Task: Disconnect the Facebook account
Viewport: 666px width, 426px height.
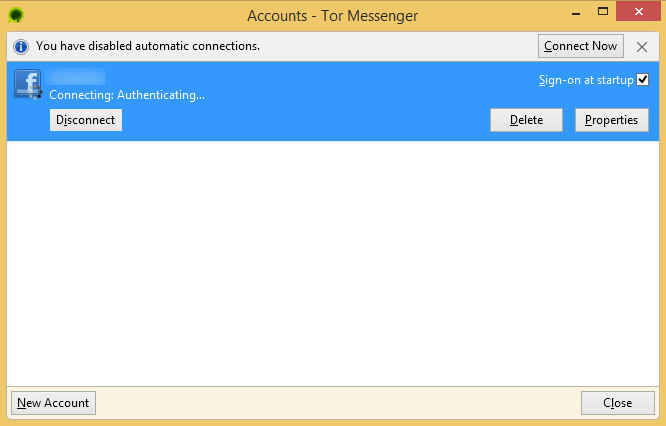Action: [86, 120]
